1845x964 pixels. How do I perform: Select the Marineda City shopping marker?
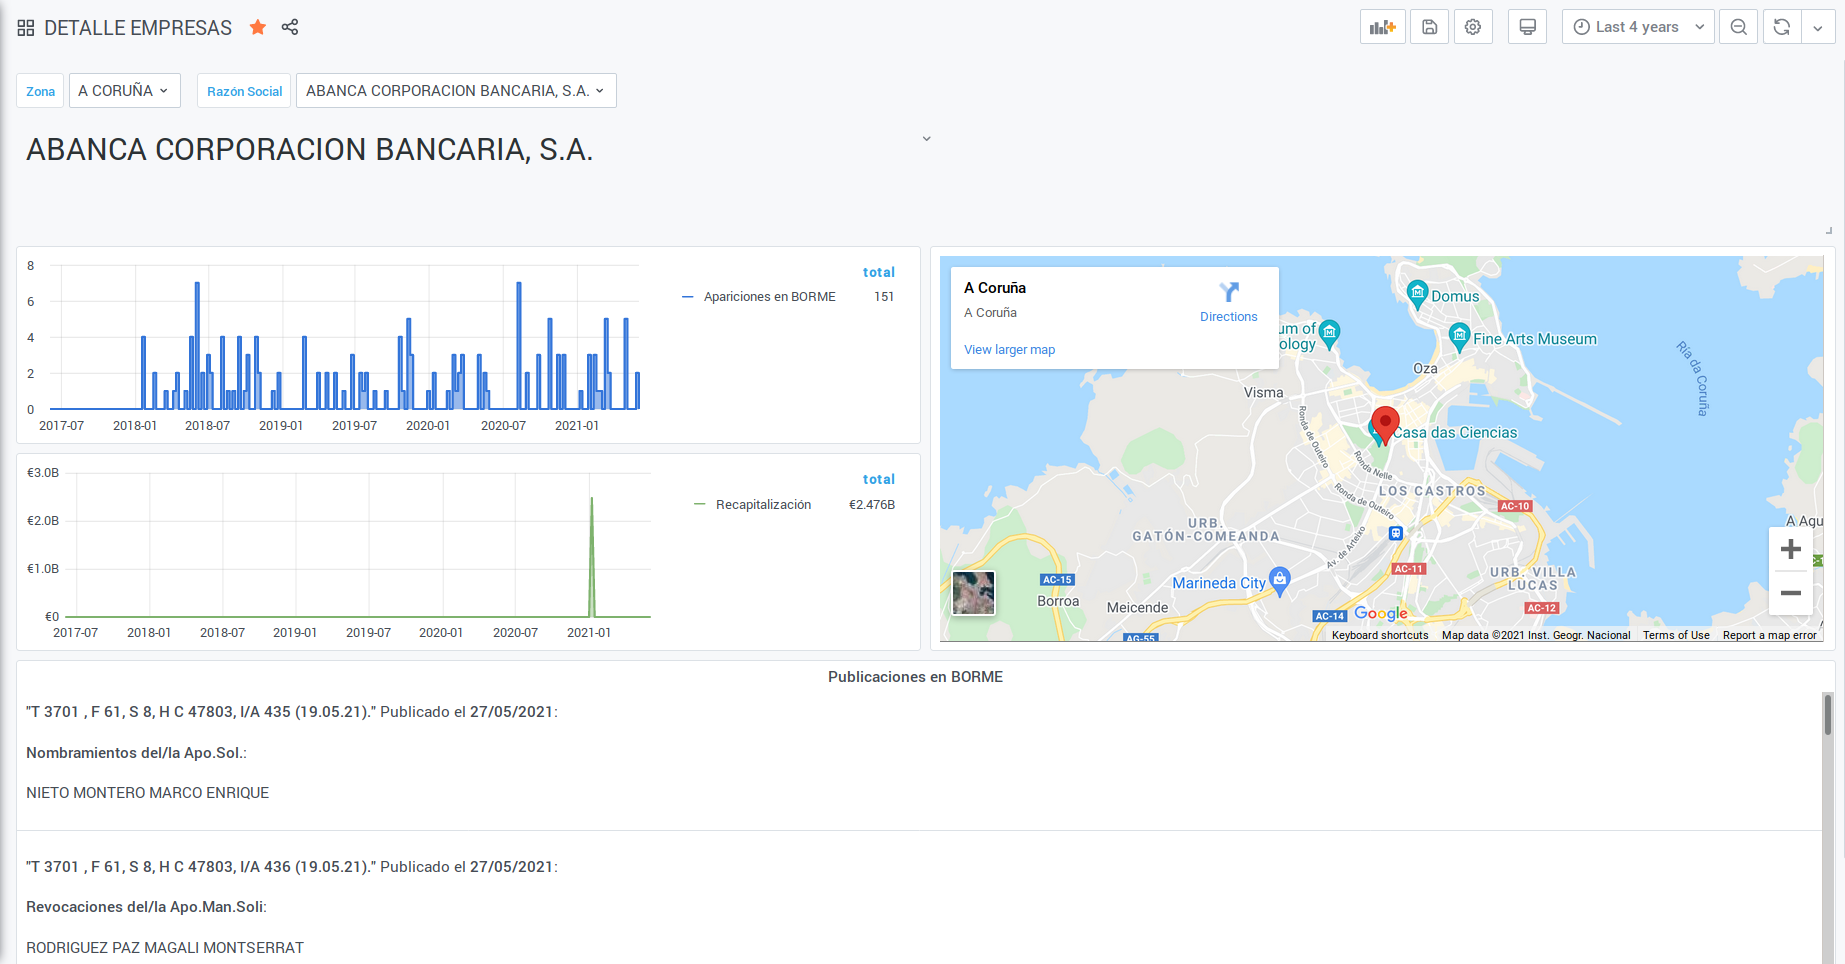tap(1280, 580)
